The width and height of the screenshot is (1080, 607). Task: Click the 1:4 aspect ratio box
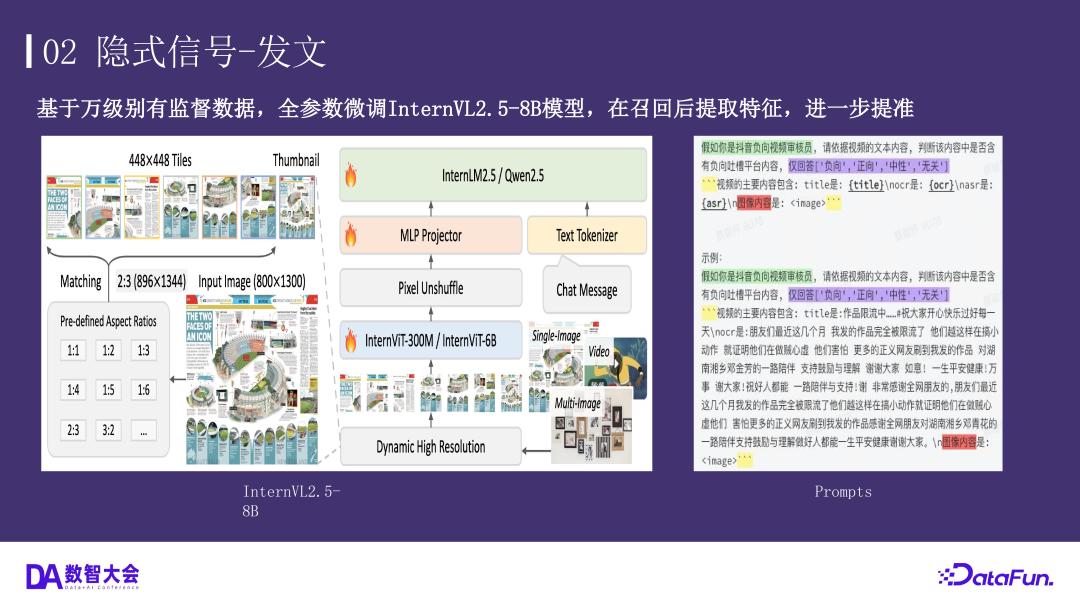click(73, 390)
